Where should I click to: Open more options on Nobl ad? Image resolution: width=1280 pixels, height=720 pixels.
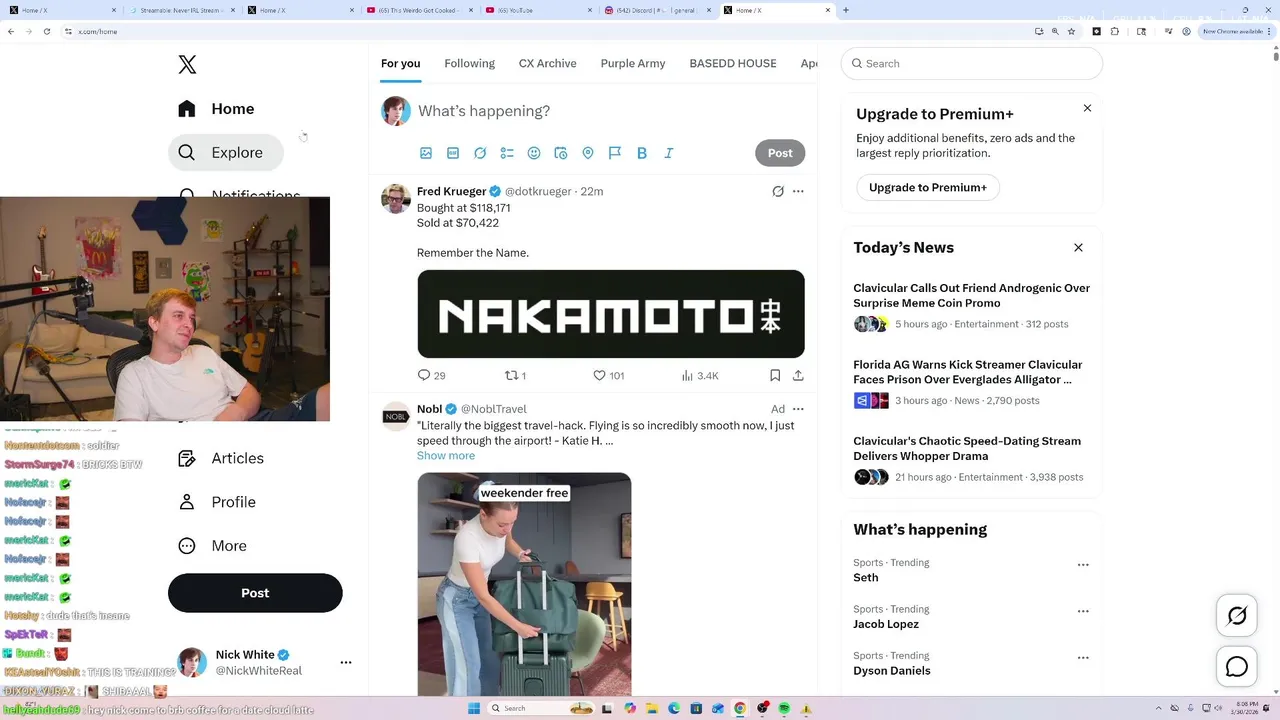[798, 409]
